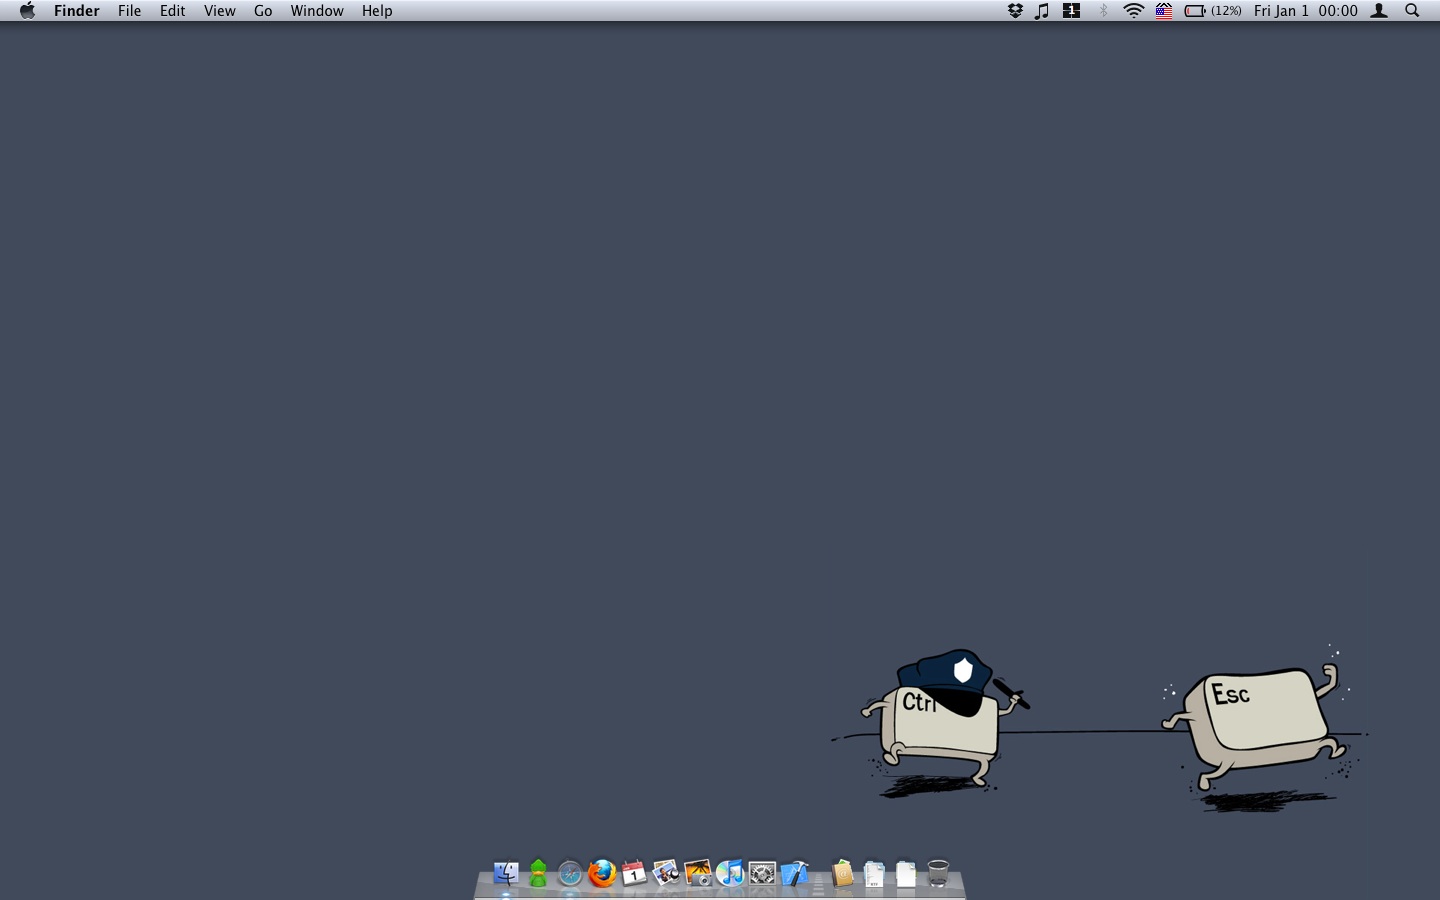Open System Preferences in the Dock

point(762,874)
